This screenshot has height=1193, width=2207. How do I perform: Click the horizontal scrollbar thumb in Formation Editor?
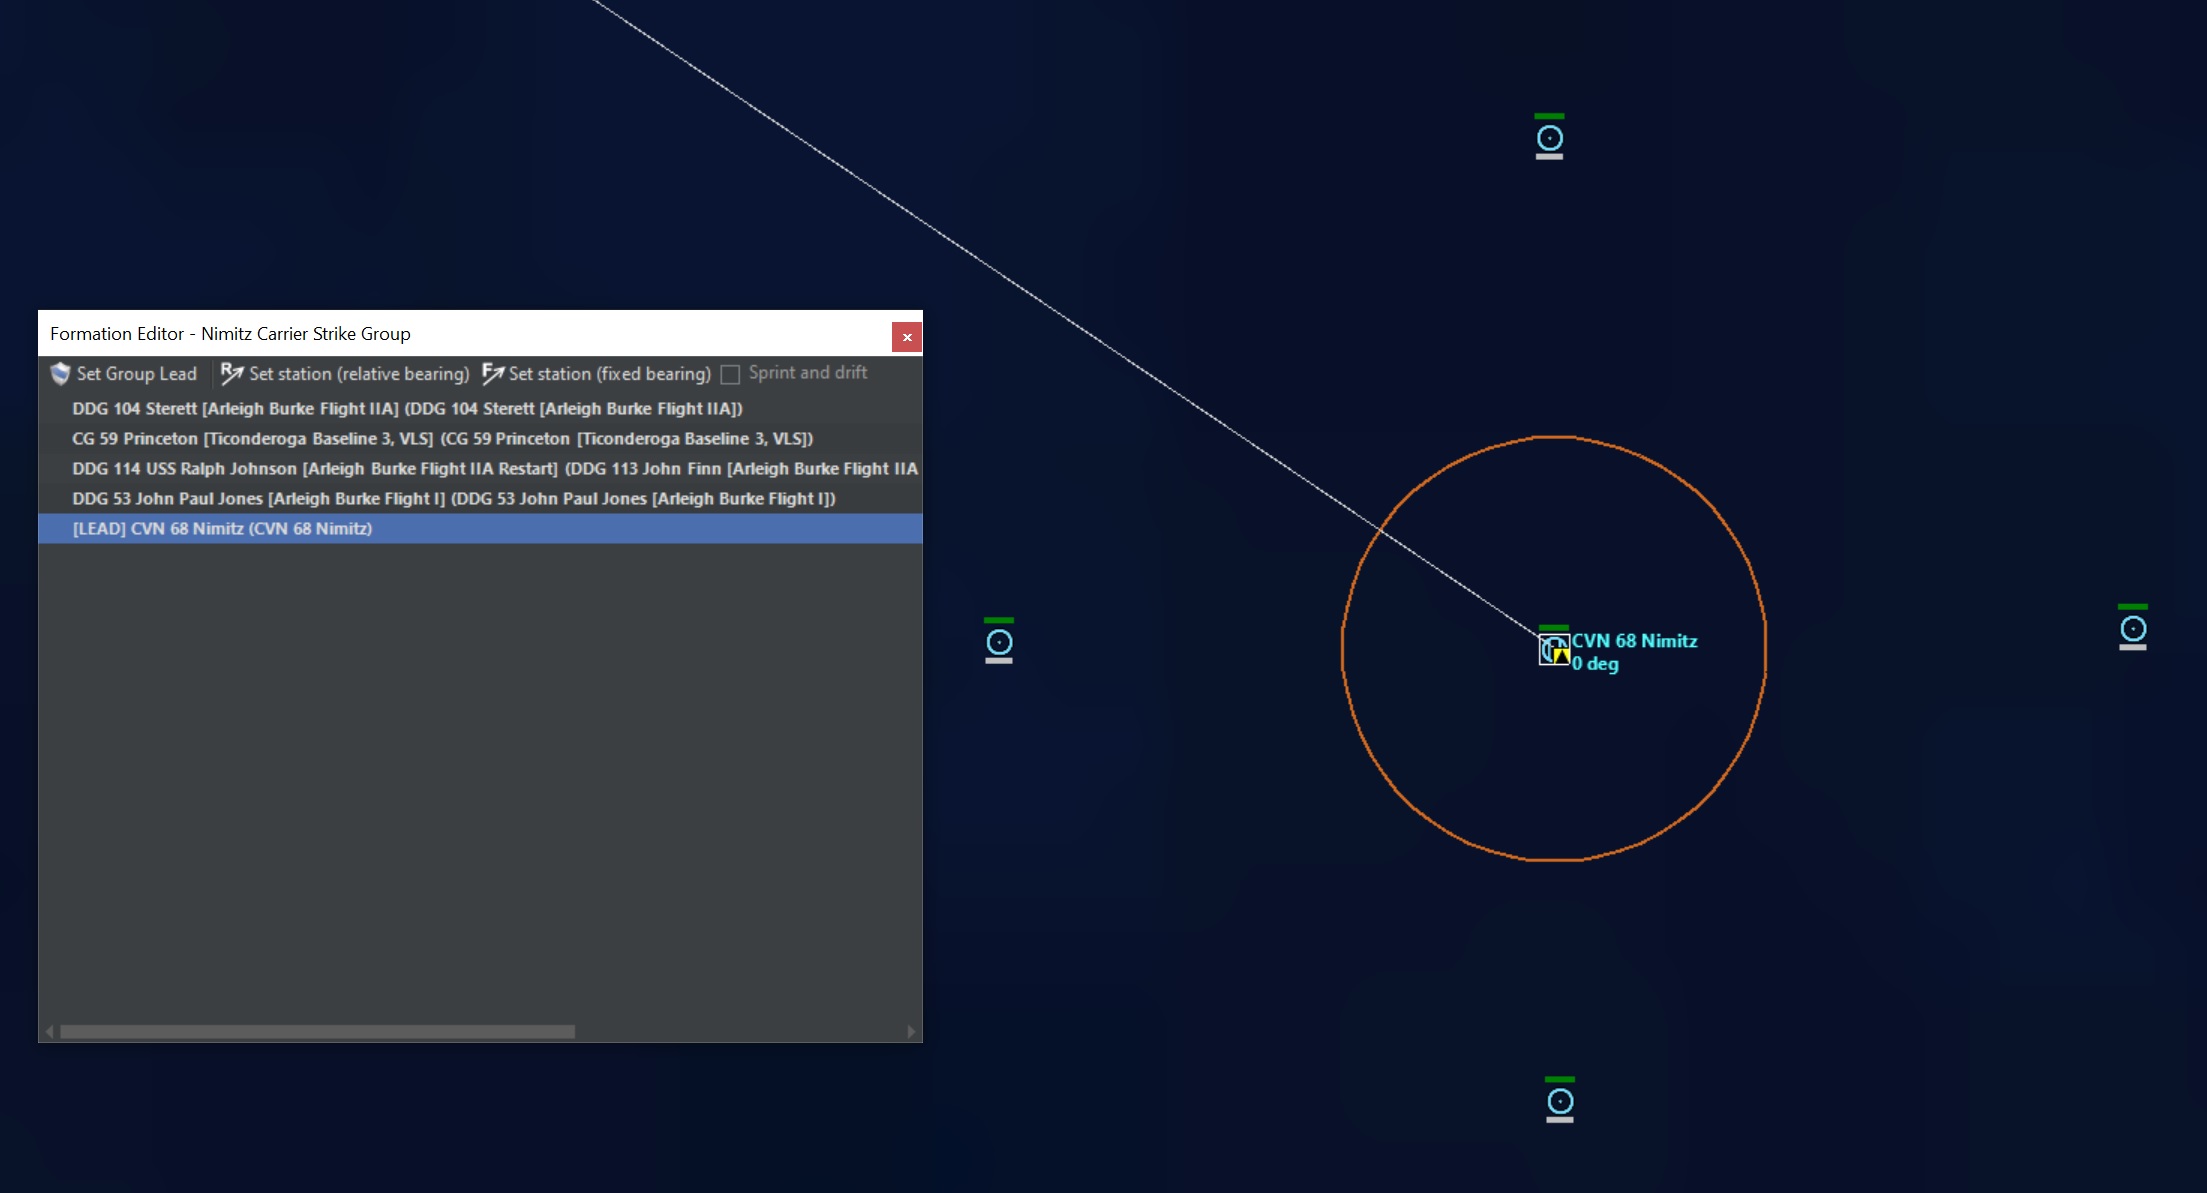tap(317, 1031)
